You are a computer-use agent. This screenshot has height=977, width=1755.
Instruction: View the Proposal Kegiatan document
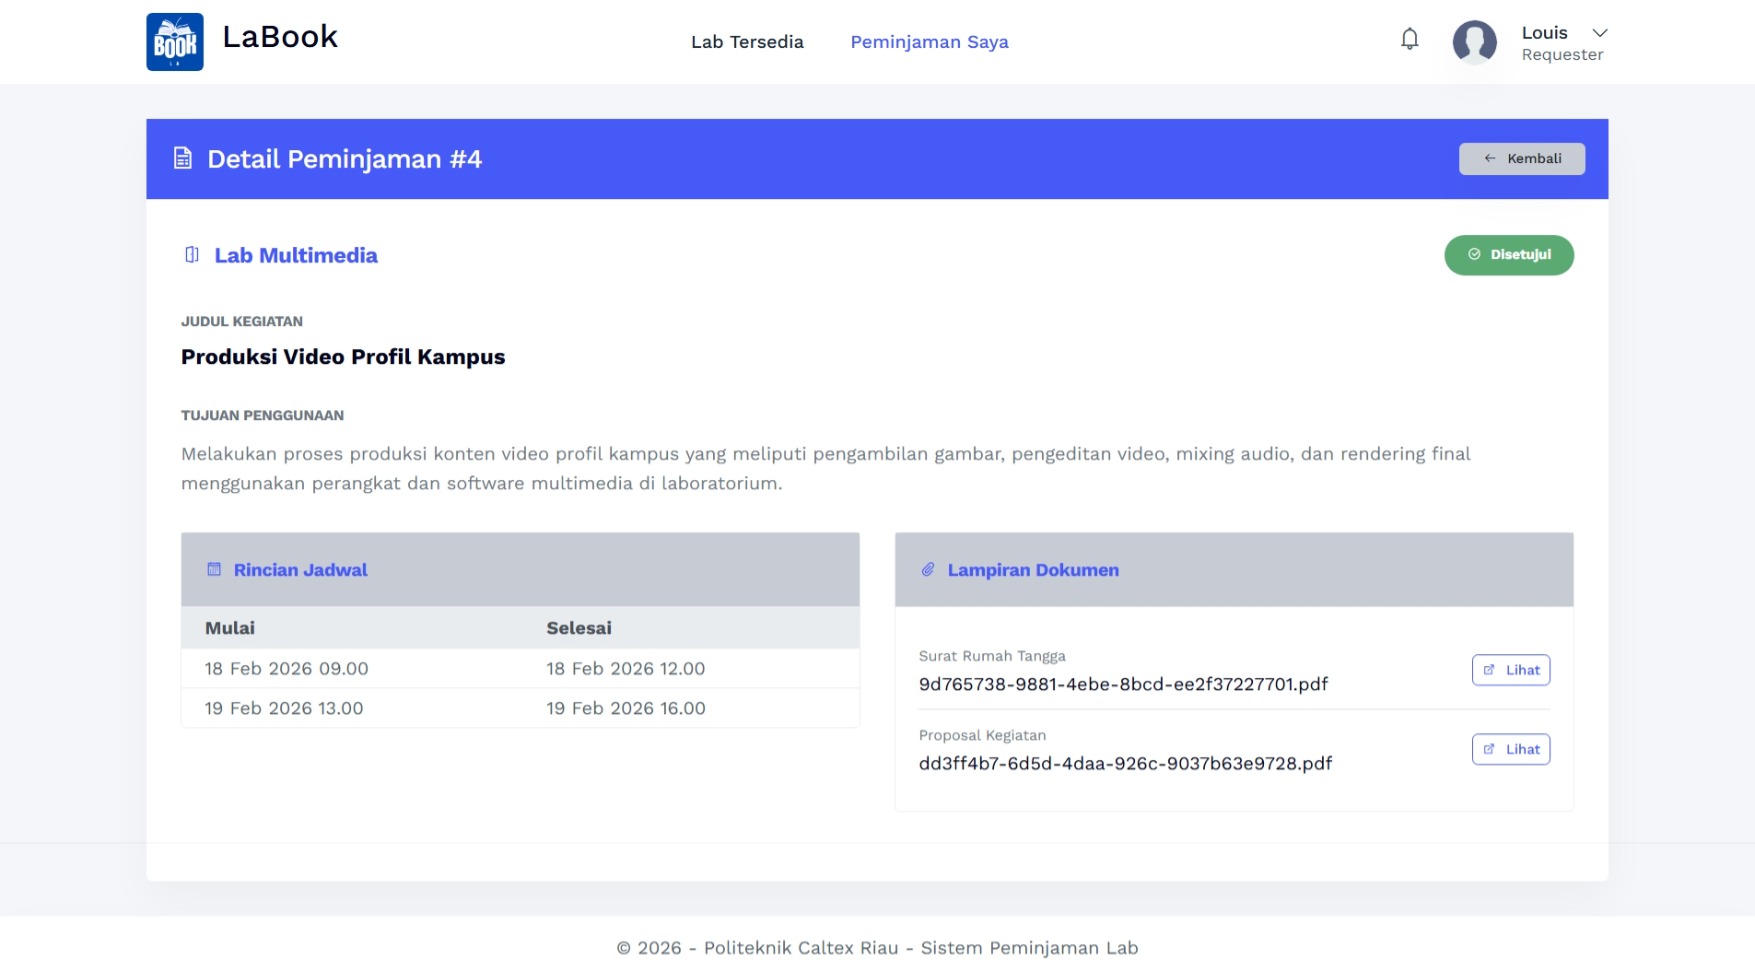click(x=1510, y=749)
